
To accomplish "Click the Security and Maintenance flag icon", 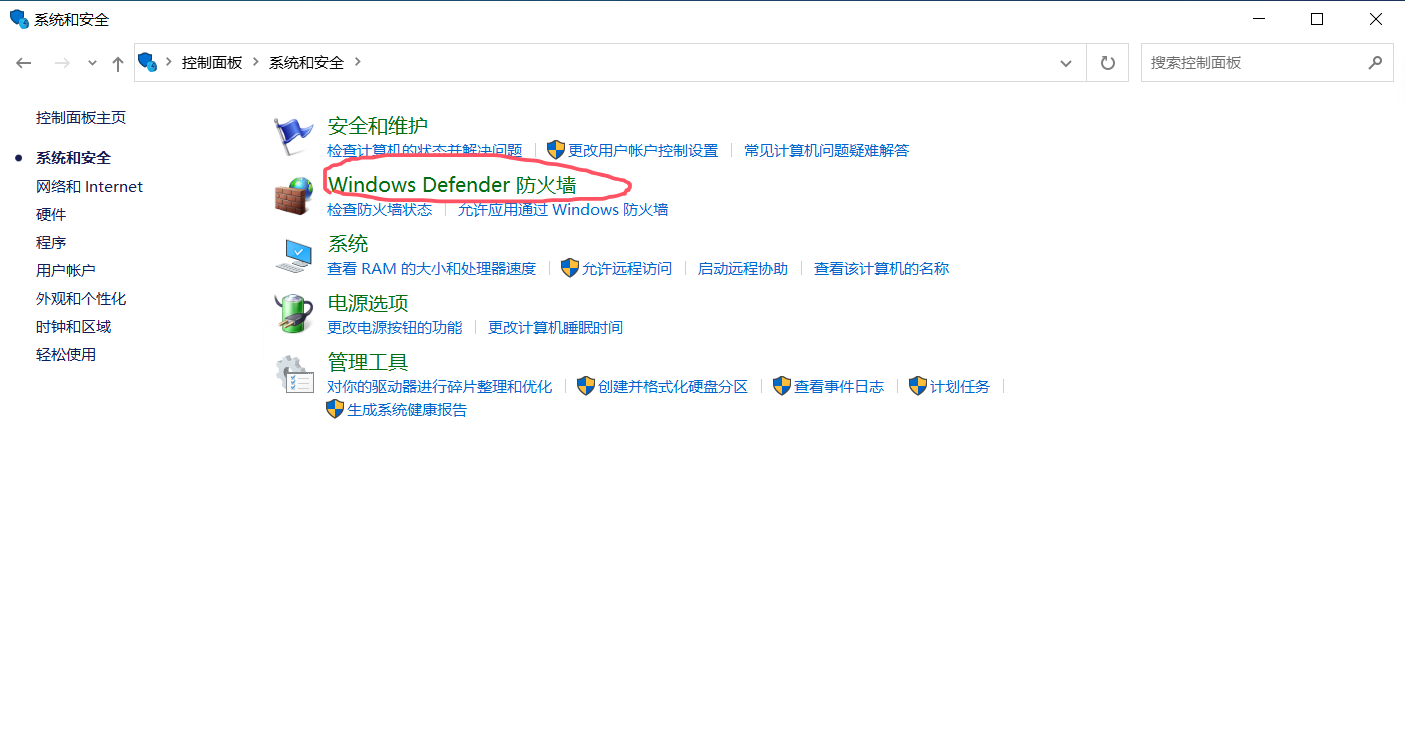I will [x=294, y=137].
